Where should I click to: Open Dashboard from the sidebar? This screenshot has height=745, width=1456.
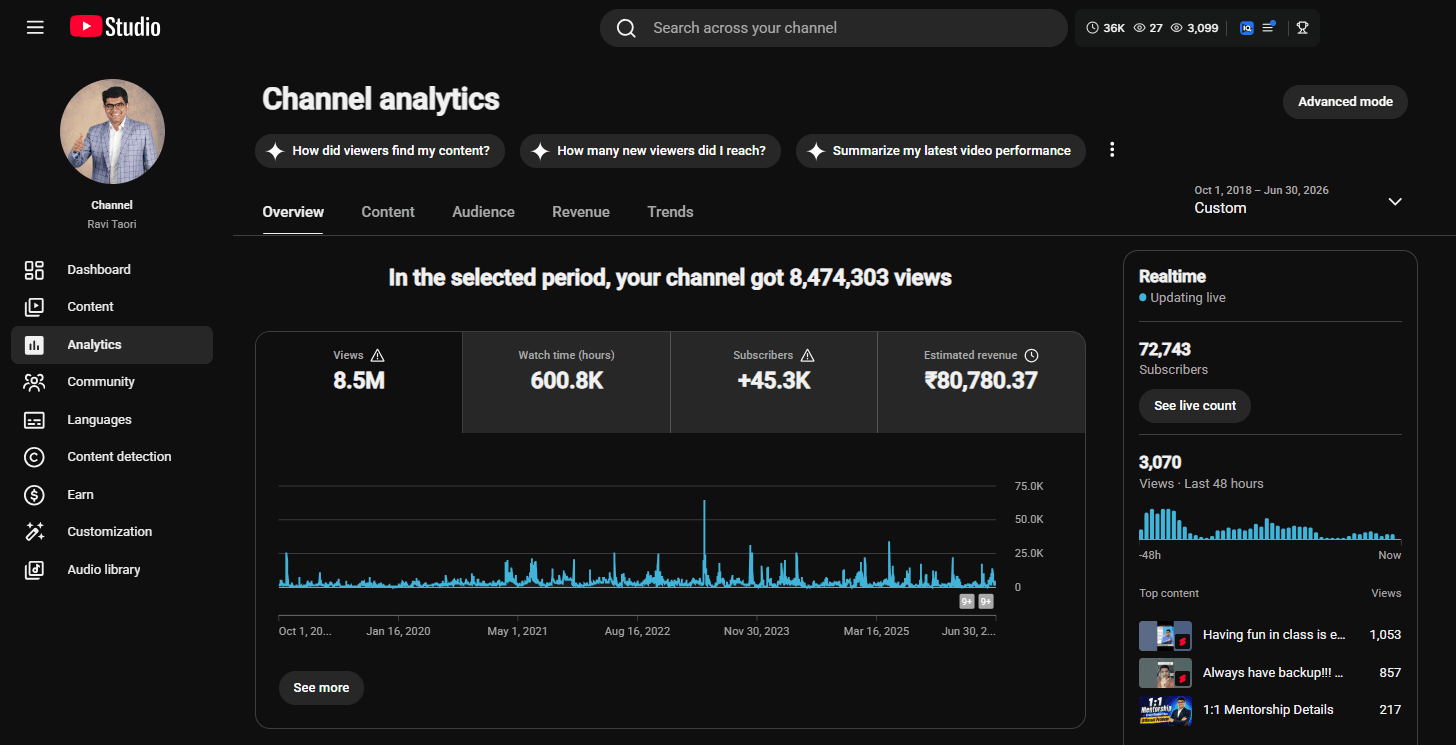coord(112,269)
